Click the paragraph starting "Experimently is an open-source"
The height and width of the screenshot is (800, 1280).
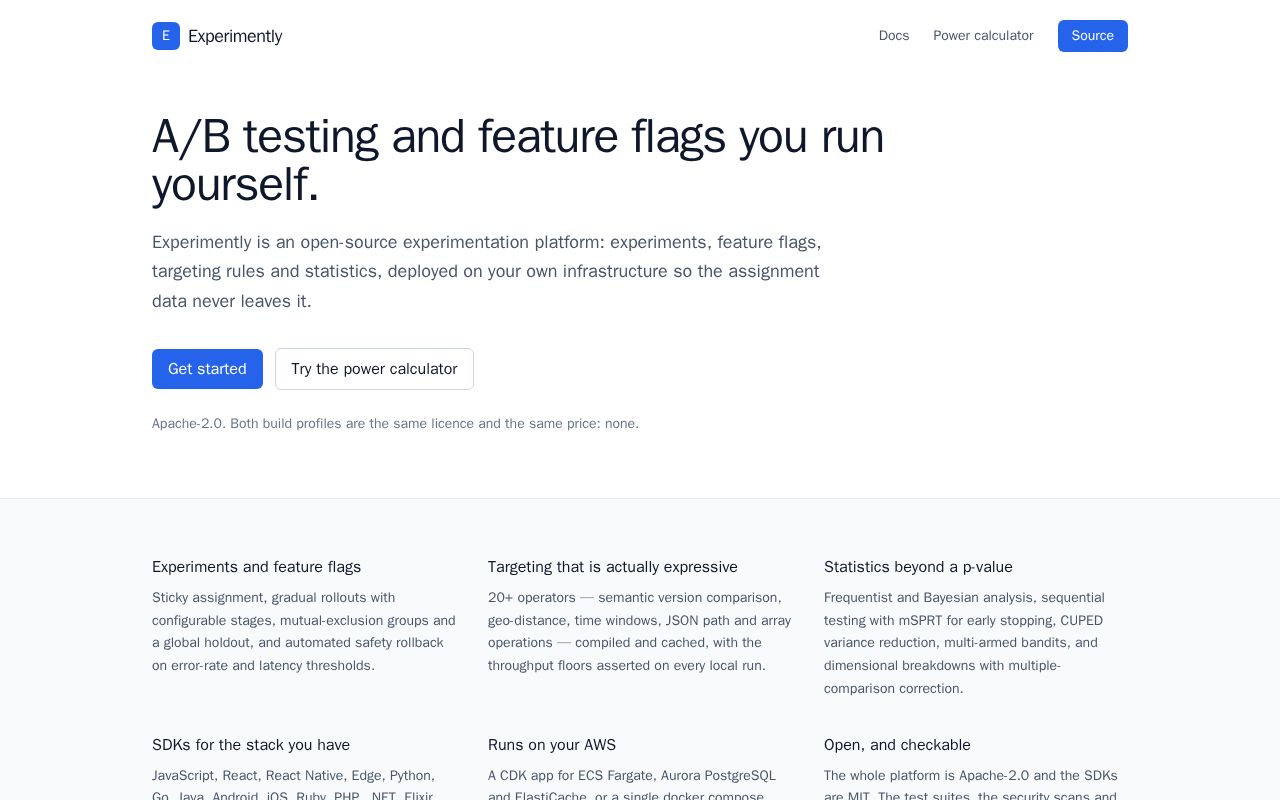pyautogui.click(x=487, y=272)
